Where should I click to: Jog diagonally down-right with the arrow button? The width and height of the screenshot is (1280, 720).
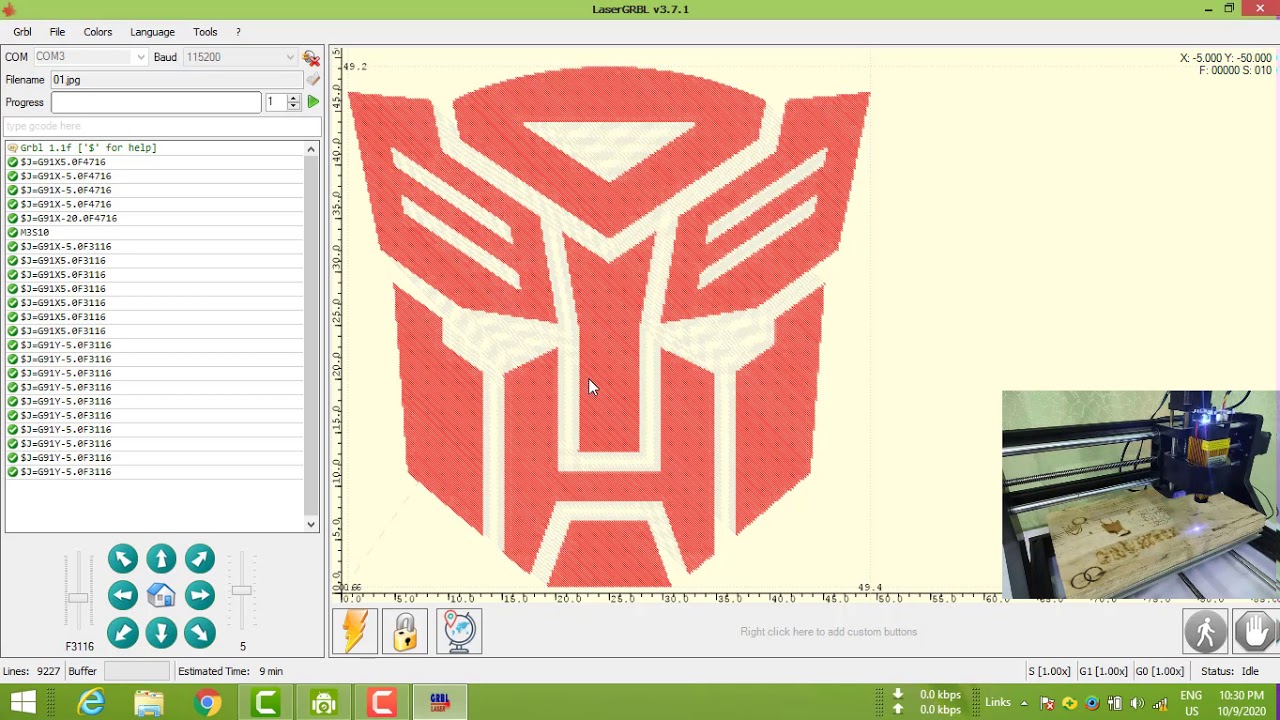pos(199,633)
